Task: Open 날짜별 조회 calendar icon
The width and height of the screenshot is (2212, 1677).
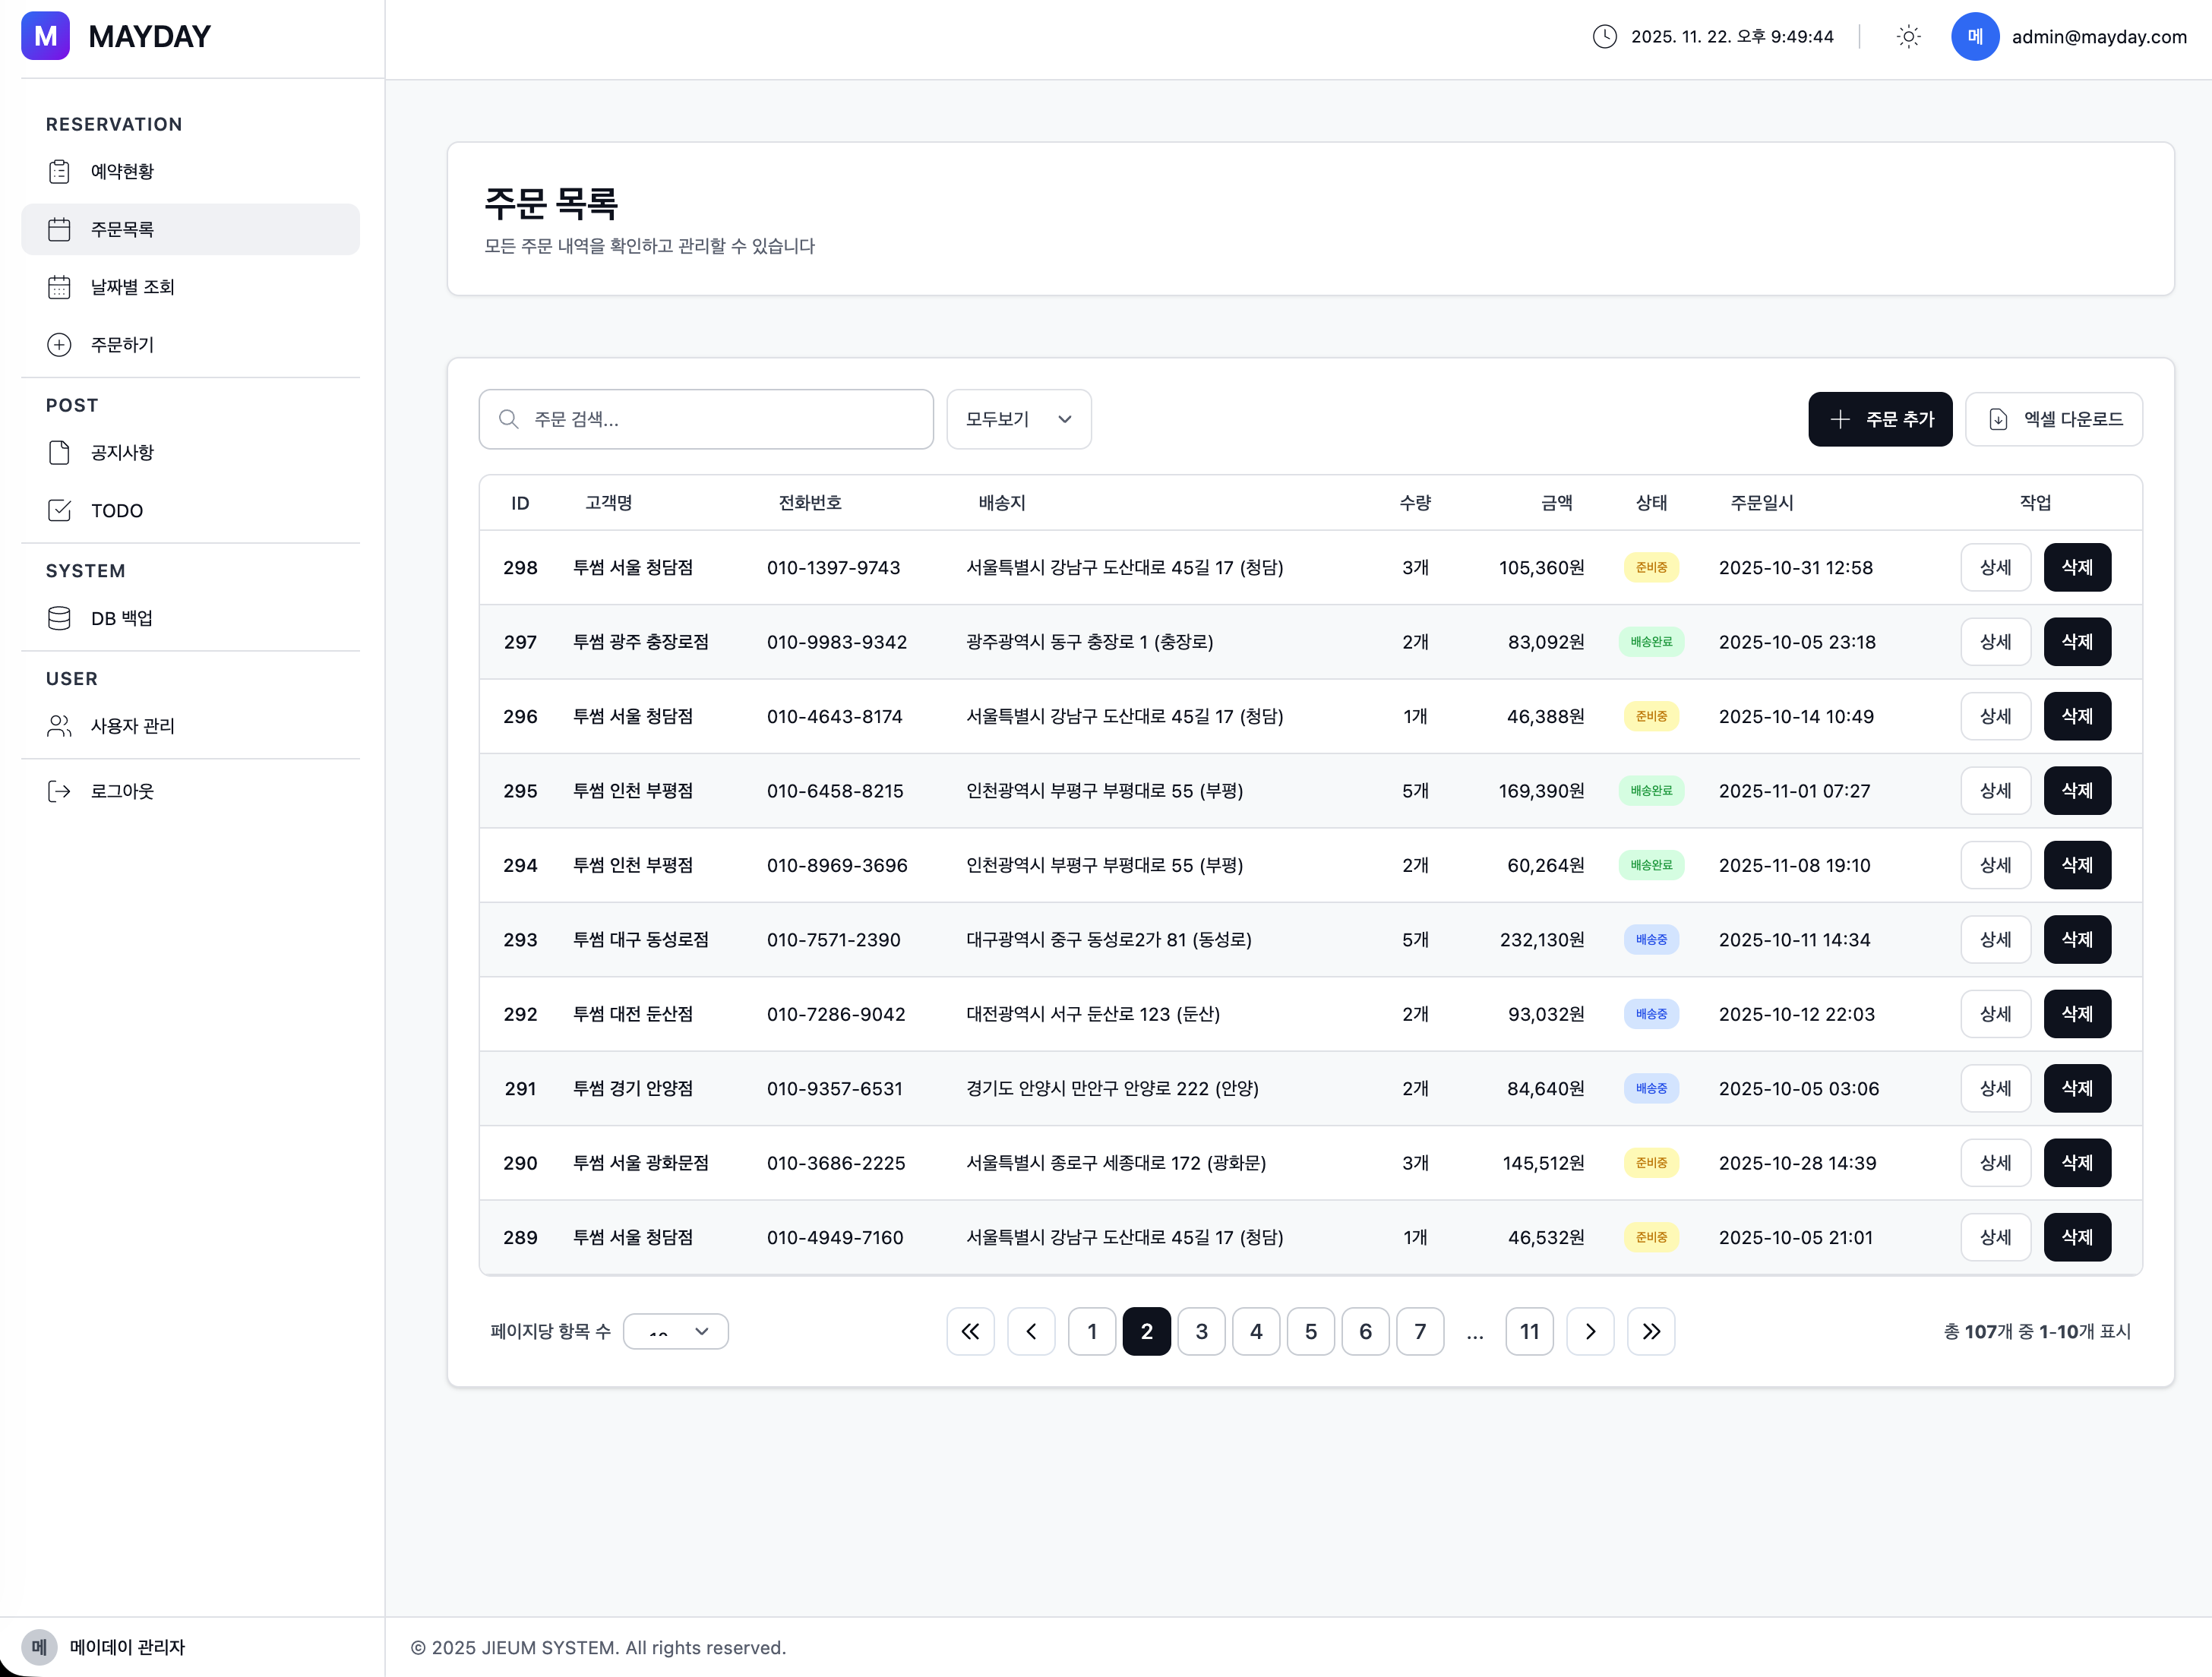Action: coord(59,287)
